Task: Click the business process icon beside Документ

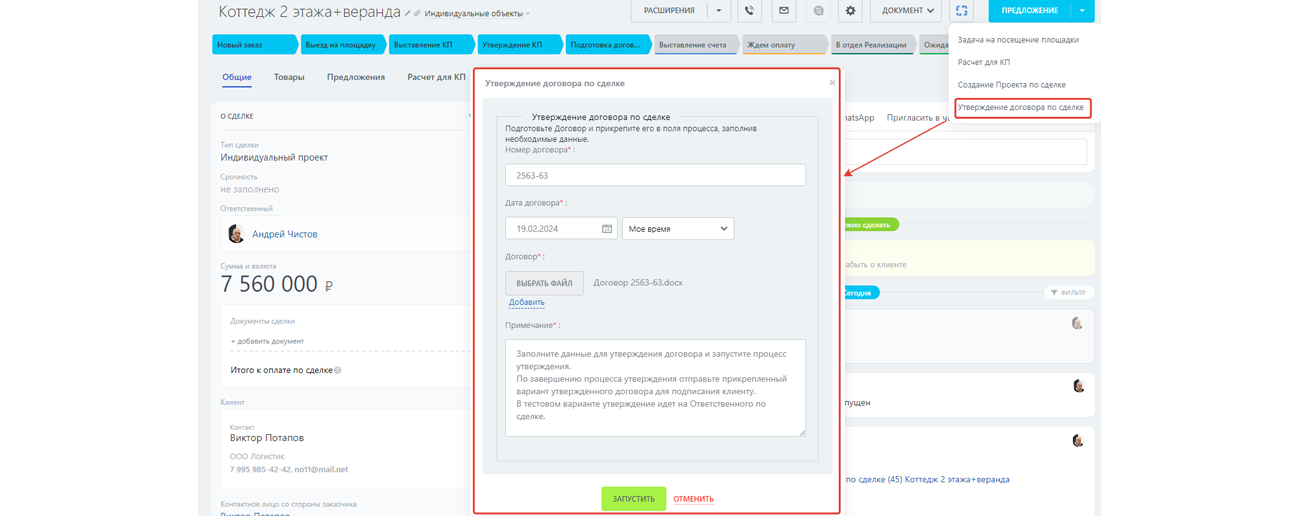Action: (x=961, y=11)
